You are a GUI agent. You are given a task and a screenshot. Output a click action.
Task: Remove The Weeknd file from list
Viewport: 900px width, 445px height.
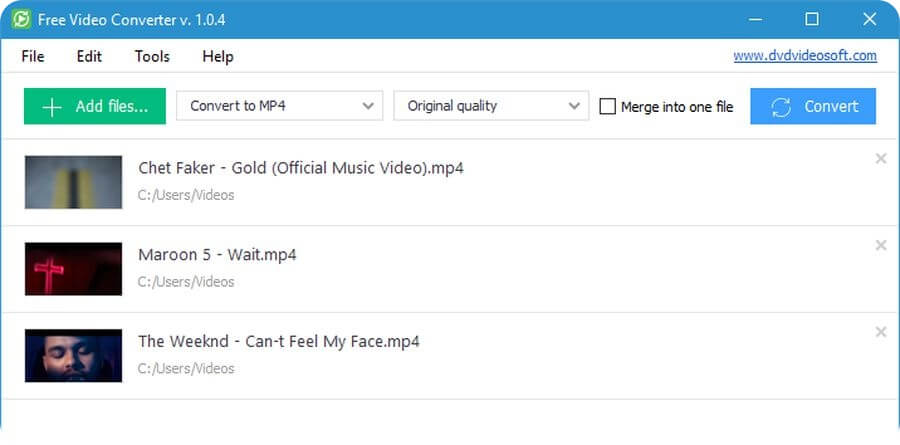coord(880,332)
